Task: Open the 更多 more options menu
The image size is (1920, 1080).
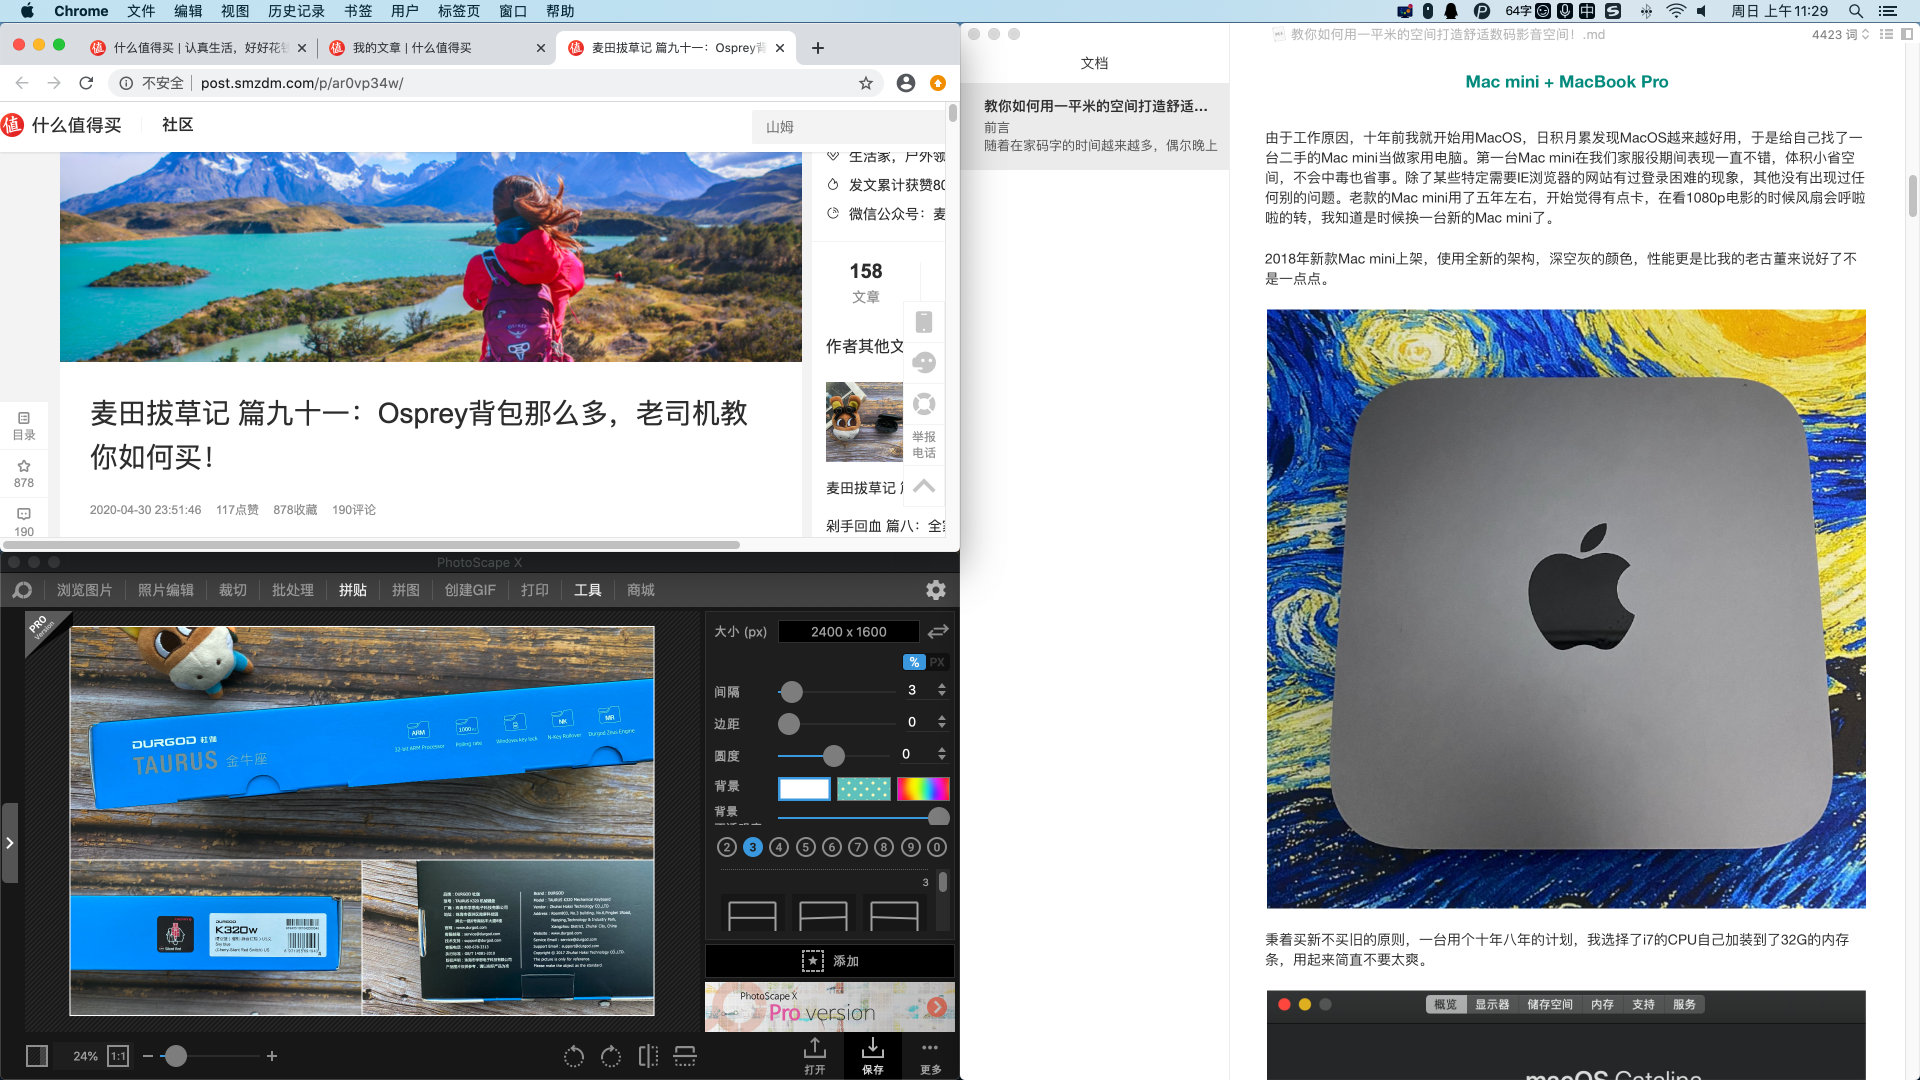Action: (930, 1054)
